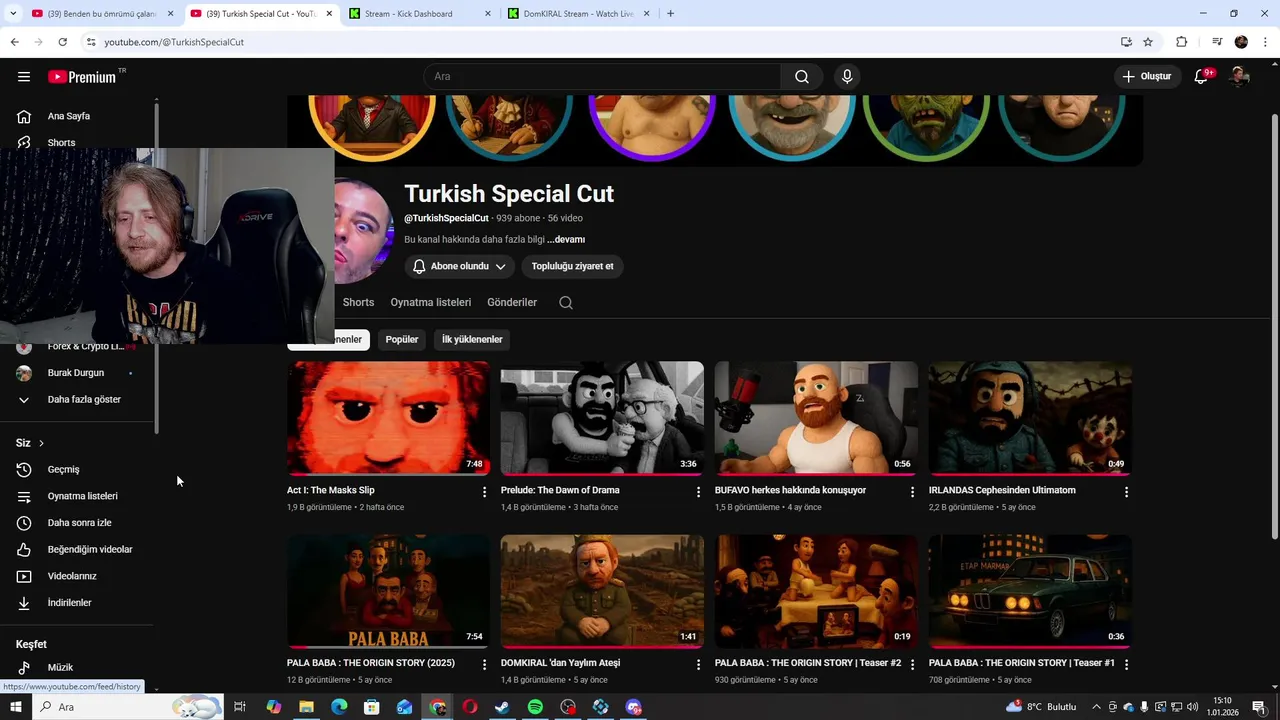The image size is (1280, 720).
Task: Switch to Stream - Kick Dashboard tab
Action: 420,14
